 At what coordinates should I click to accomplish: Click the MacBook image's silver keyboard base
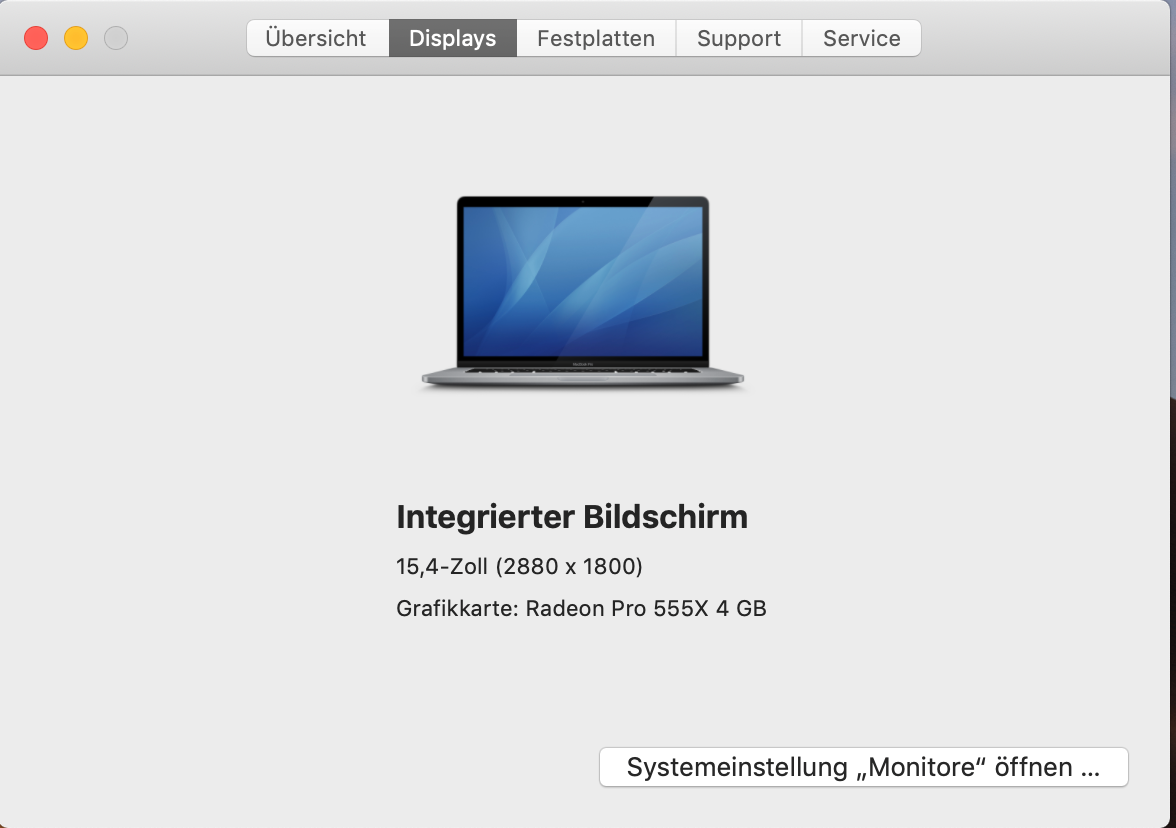pos(583,376)
